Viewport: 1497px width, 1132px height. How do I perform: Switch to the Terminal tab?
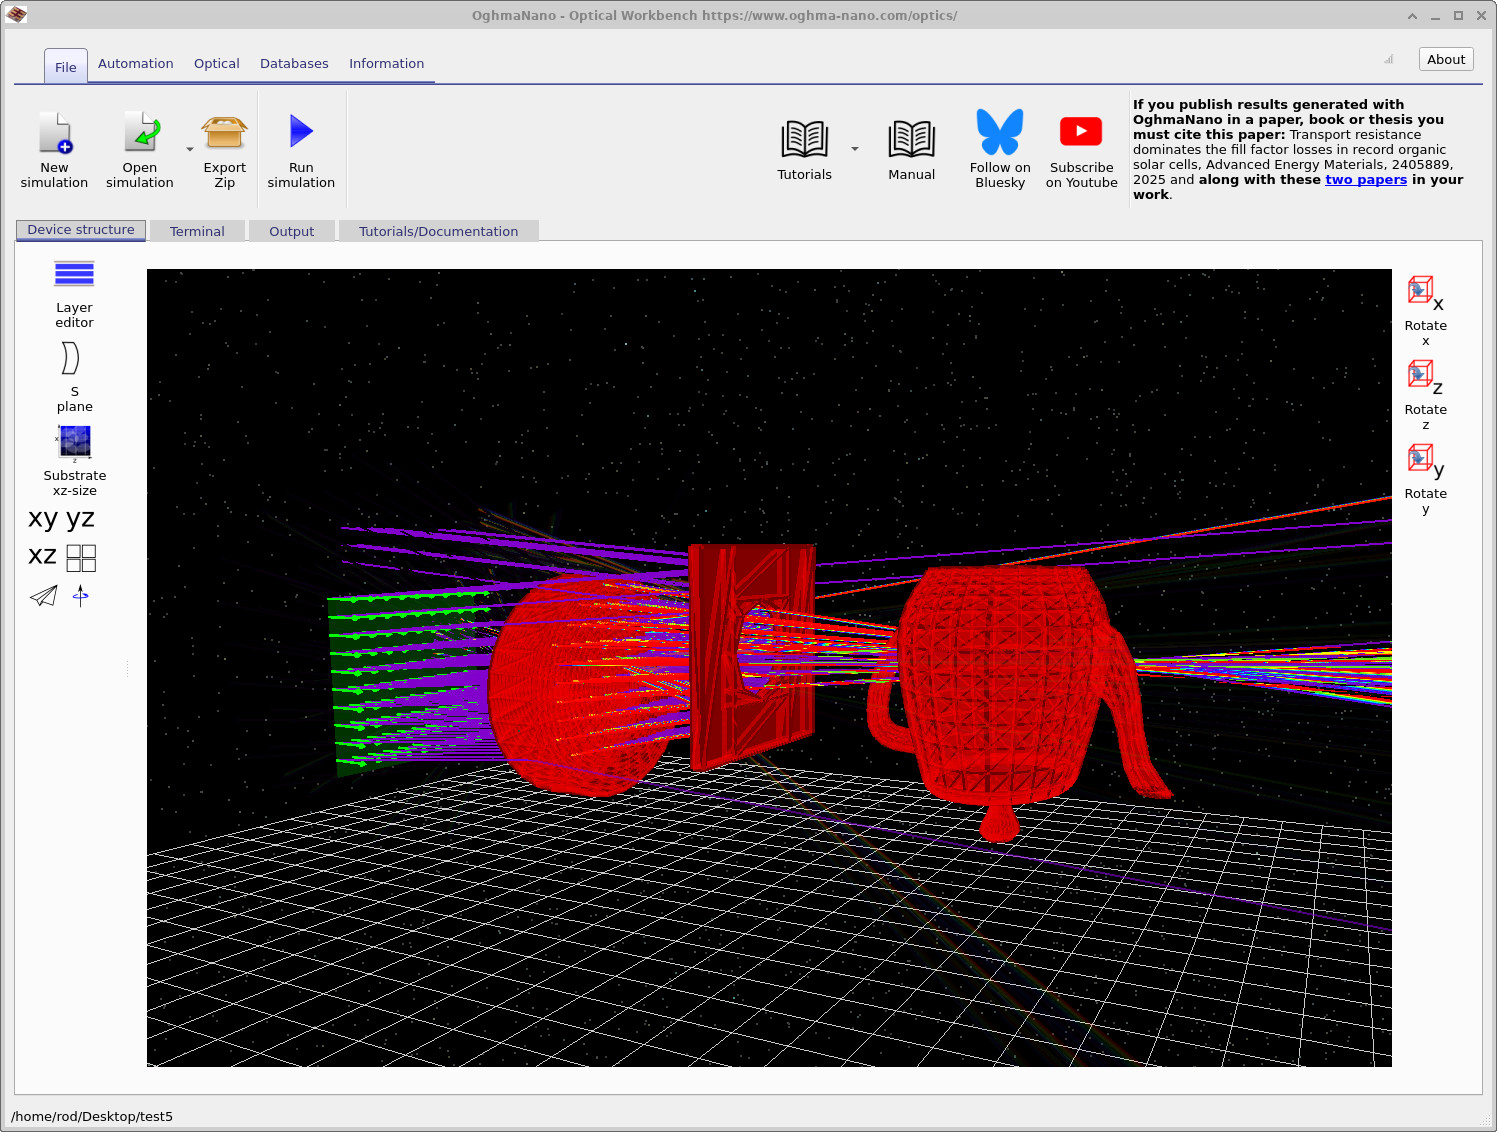197,231
